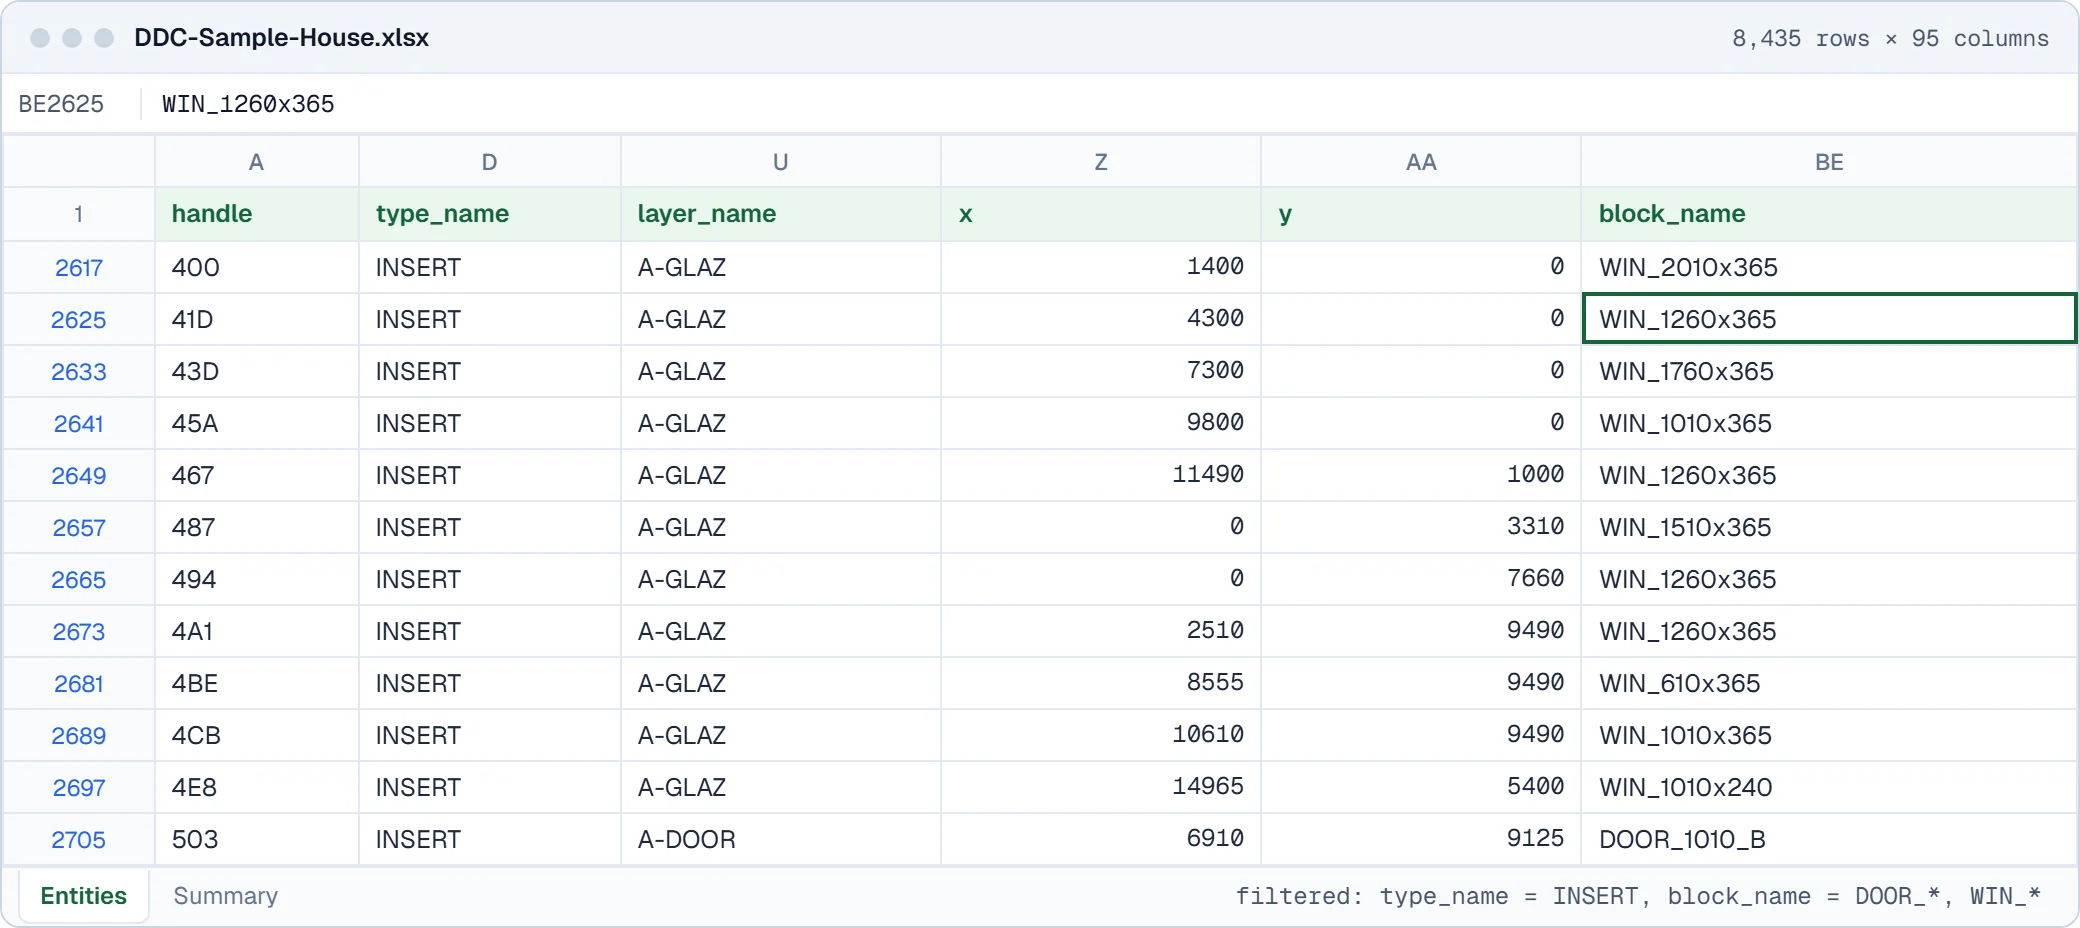
Task: Select row number 2625
Action: 79,320
